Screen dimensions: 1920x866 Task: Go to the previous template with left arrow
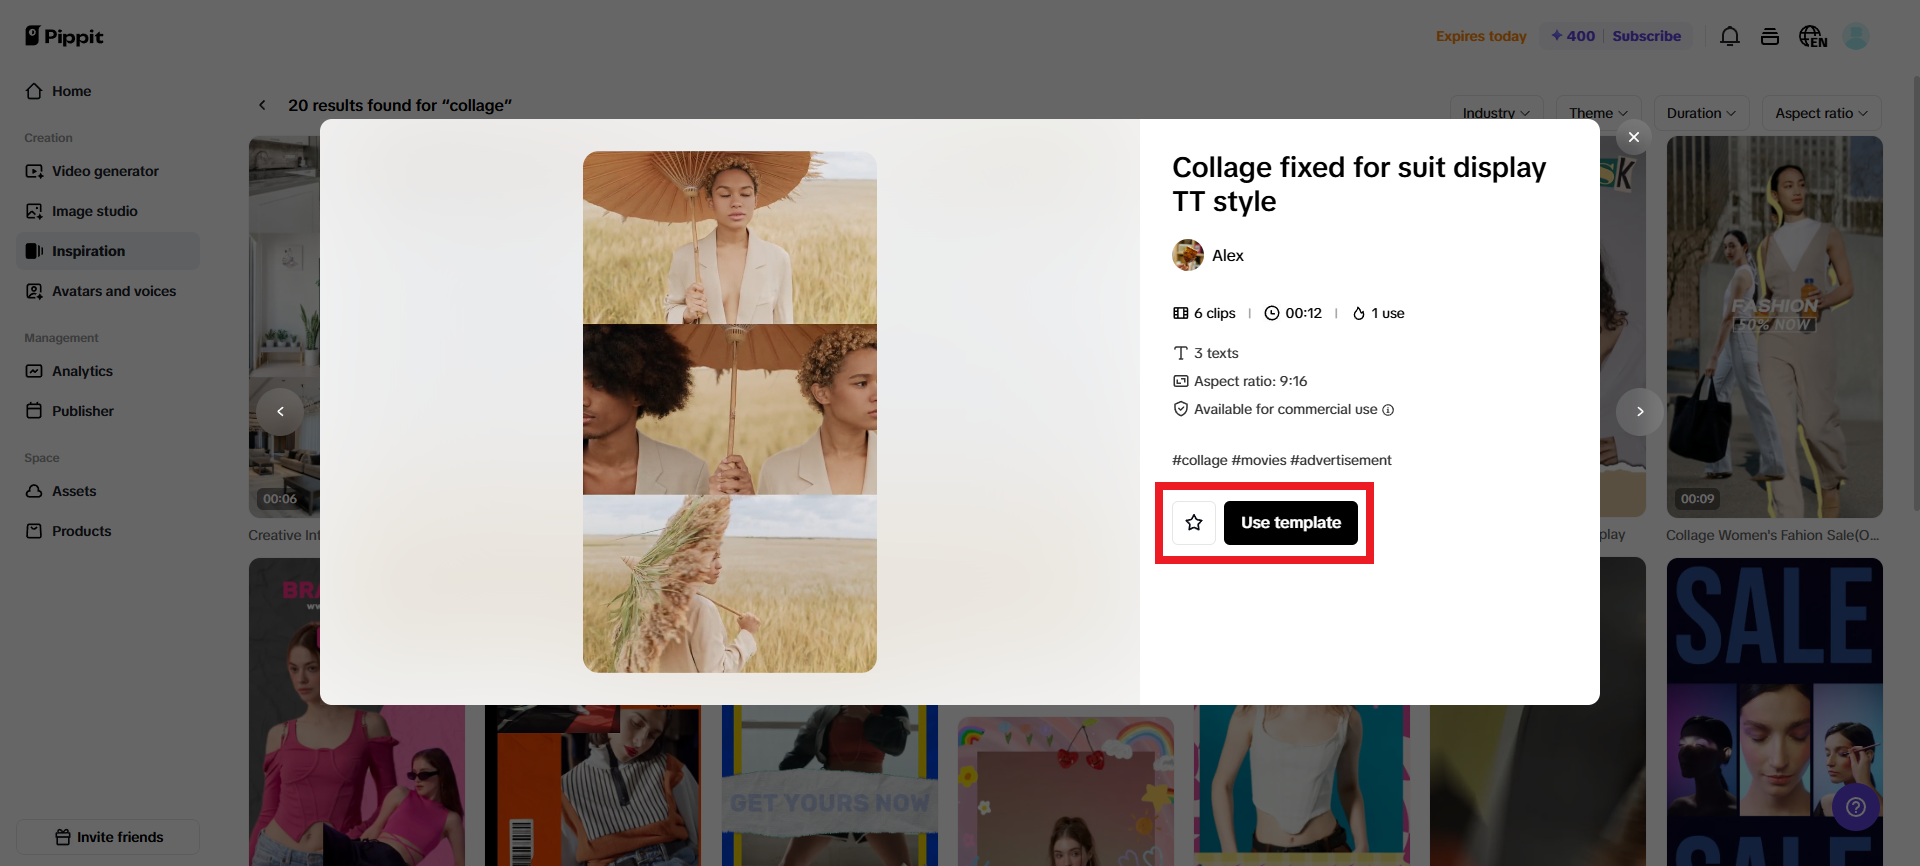(280, 411)
